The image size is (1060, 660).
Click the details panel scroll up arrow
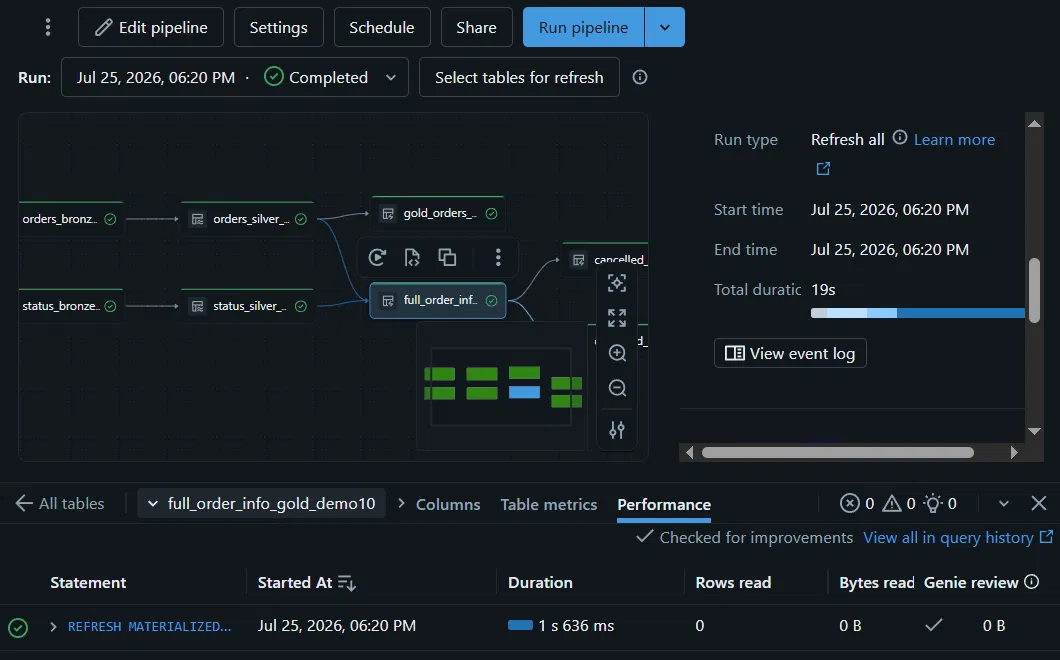pyautogui.click(x=1034, y=123)
